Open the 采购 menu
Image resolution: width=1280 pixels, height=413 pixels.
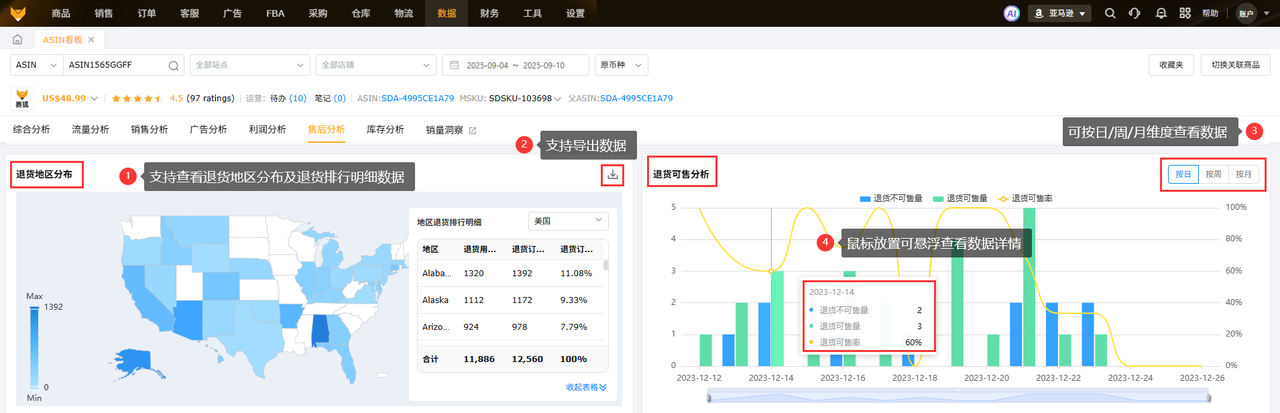(318, 13)
